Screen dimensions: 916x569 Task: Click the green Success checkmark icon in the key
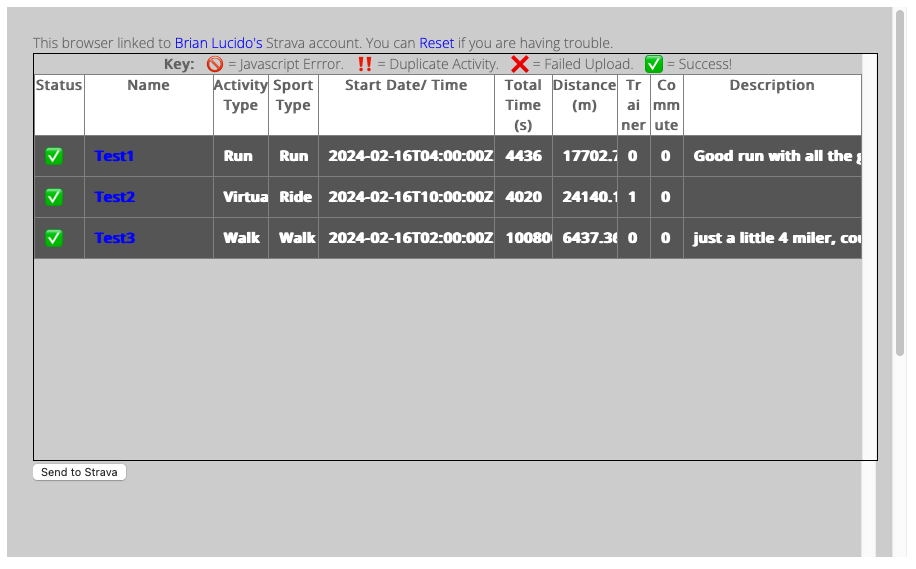point(654,64)
